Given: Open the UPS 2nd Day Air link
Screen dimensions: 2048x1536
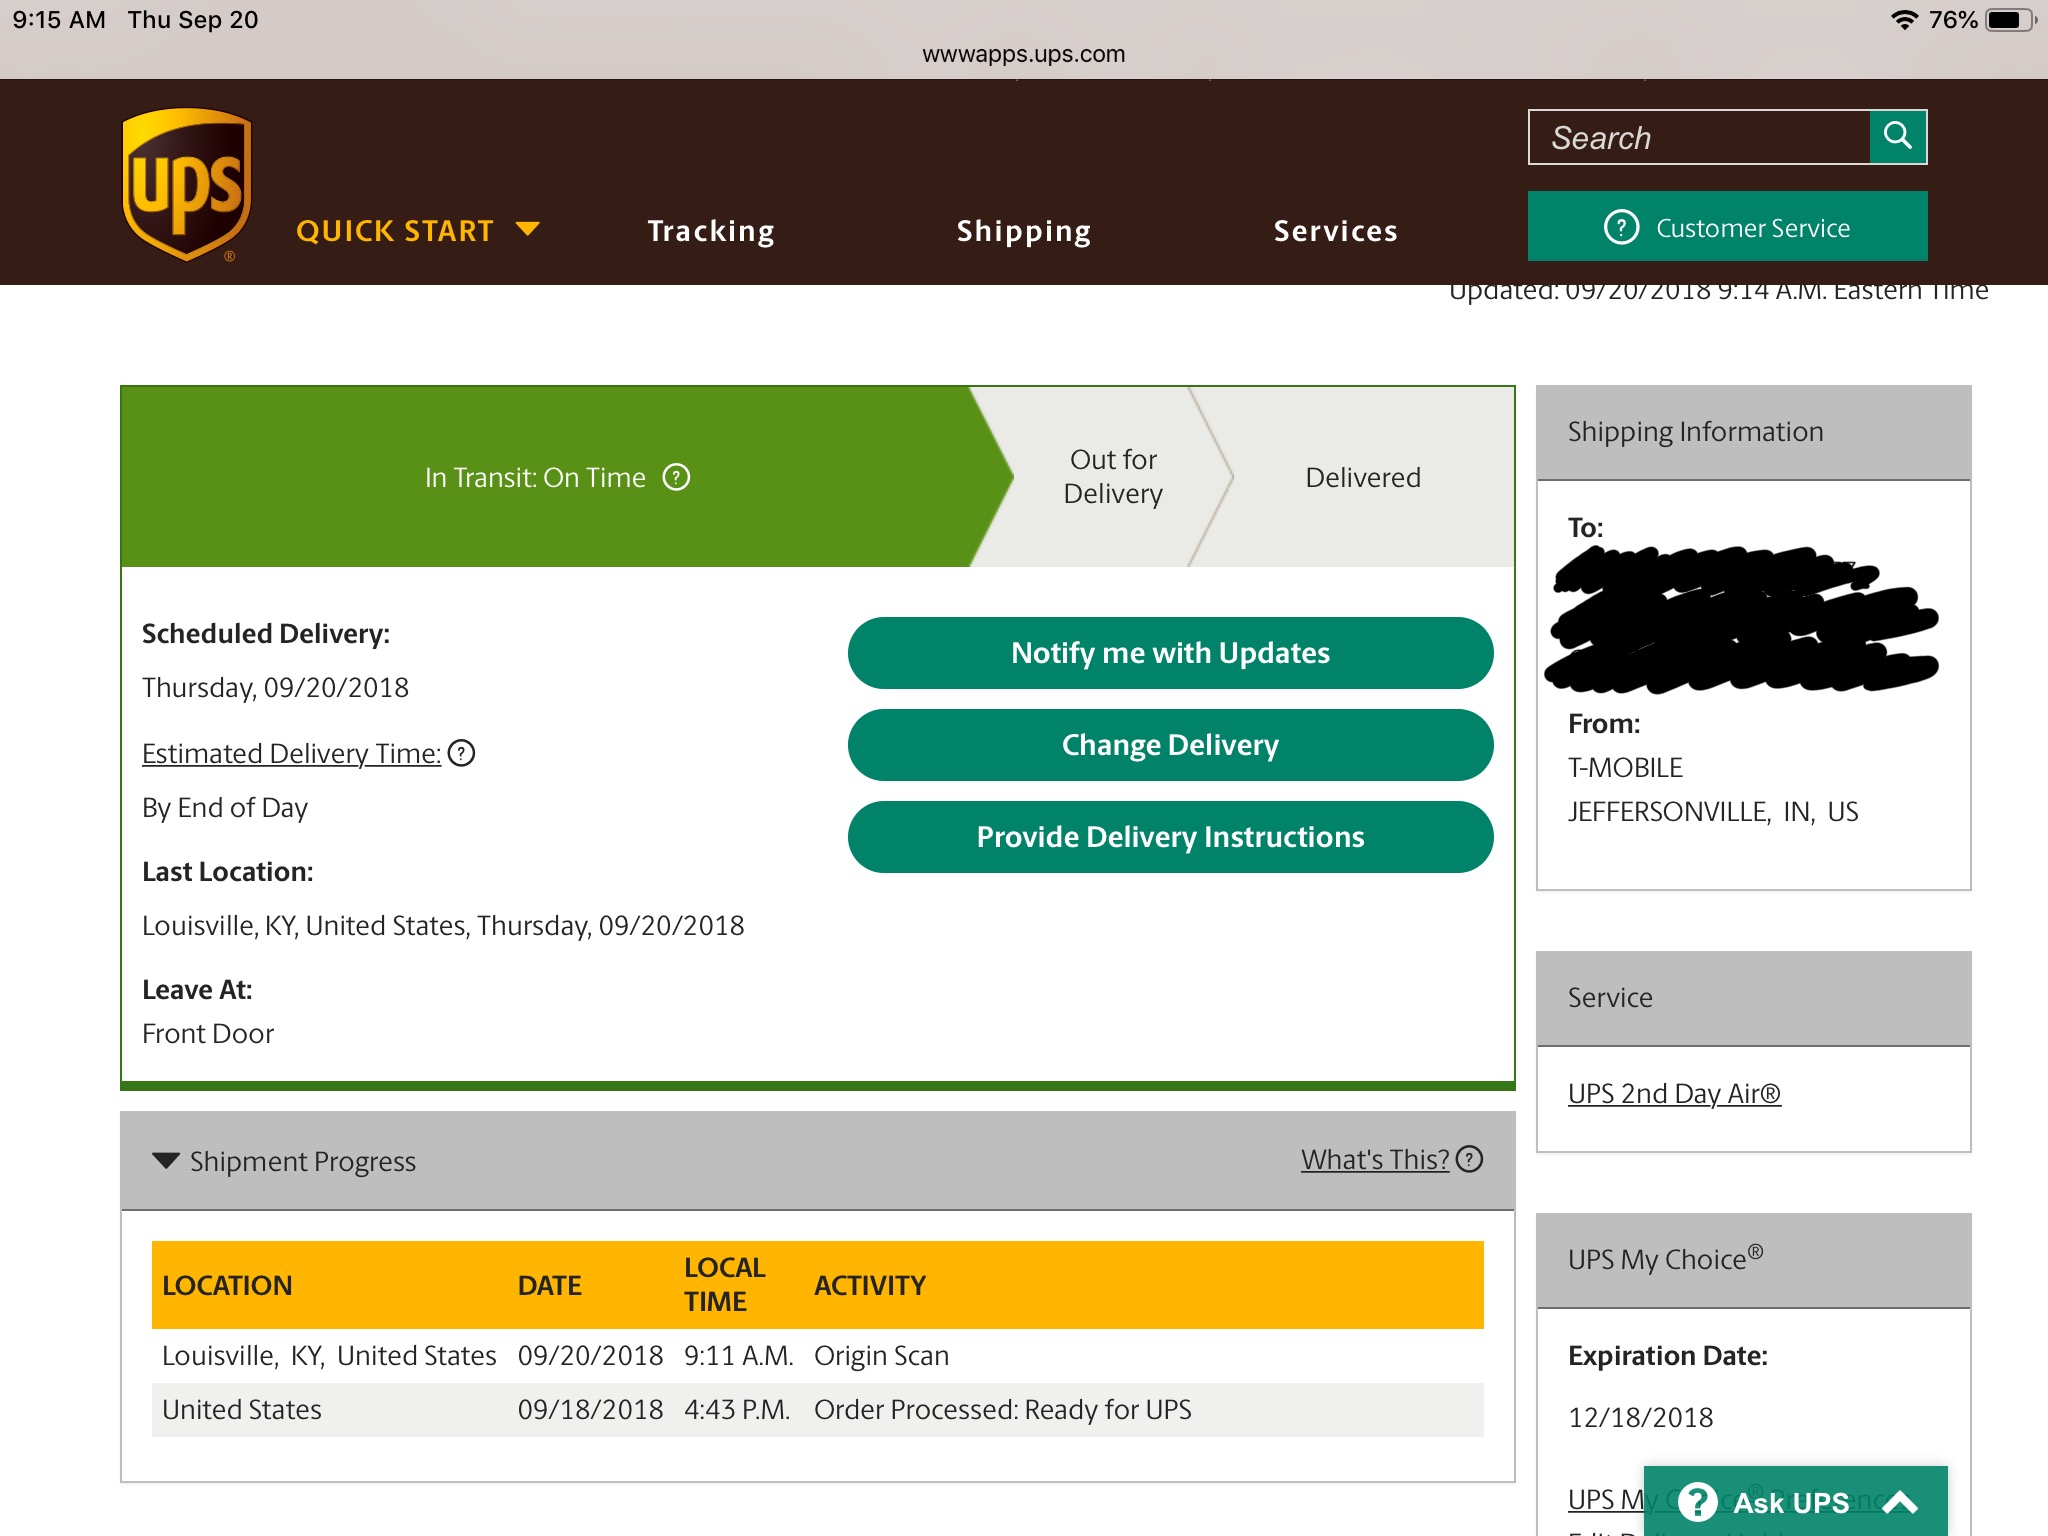Looking at the screenshot, I should 1674,1093.
